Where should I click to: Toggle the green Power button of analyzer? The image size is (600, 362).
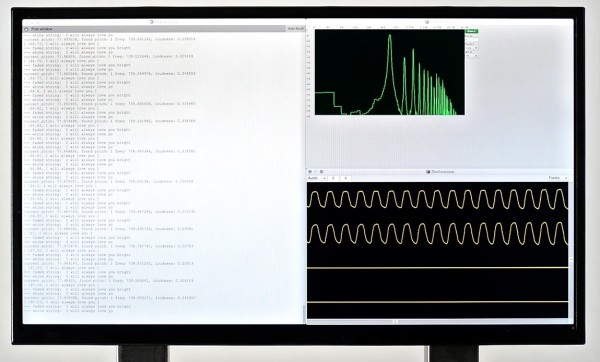point(471,31)
